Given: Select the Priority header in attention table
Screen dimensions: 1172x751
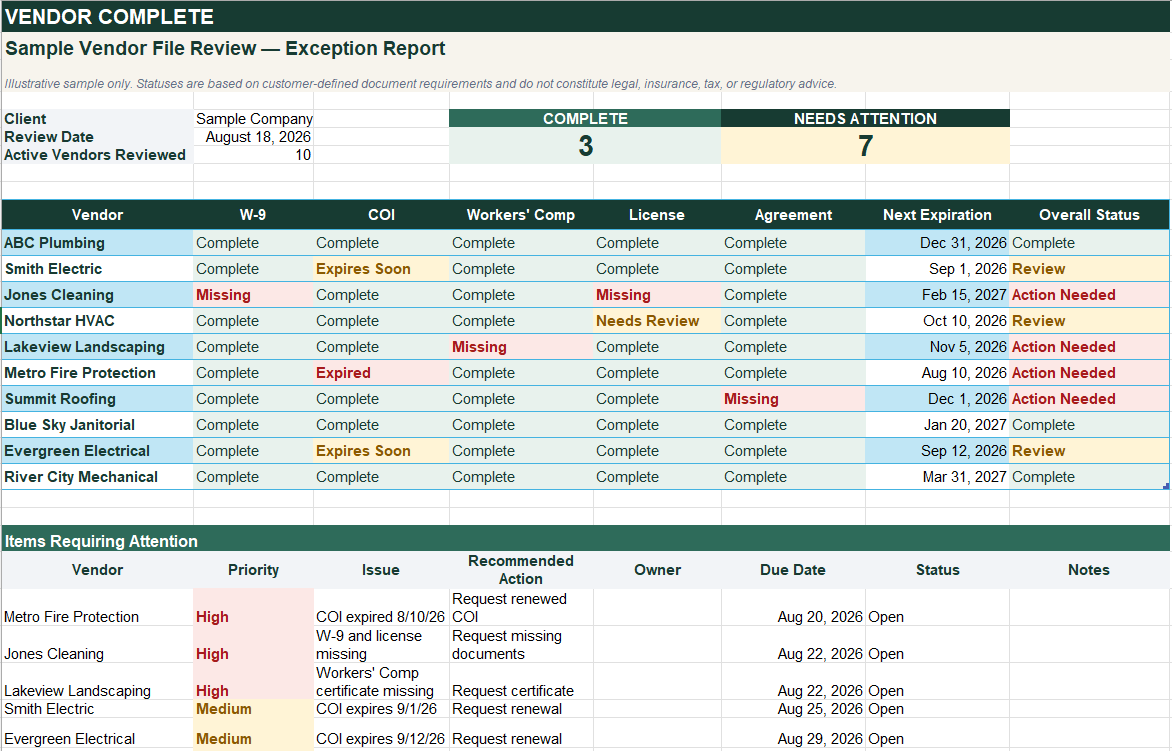Looking at the screenshot, I should tap(253, 570).
